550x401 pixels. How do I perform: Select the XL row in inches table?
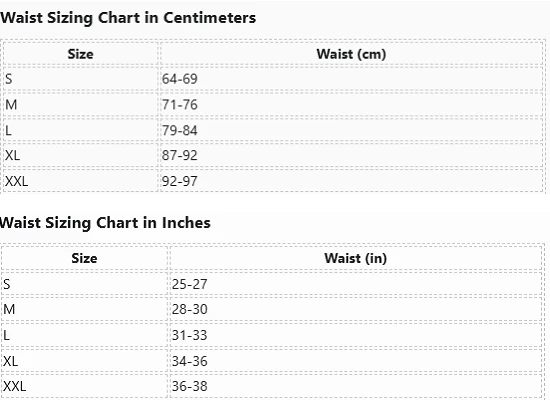tap(272, 361)
